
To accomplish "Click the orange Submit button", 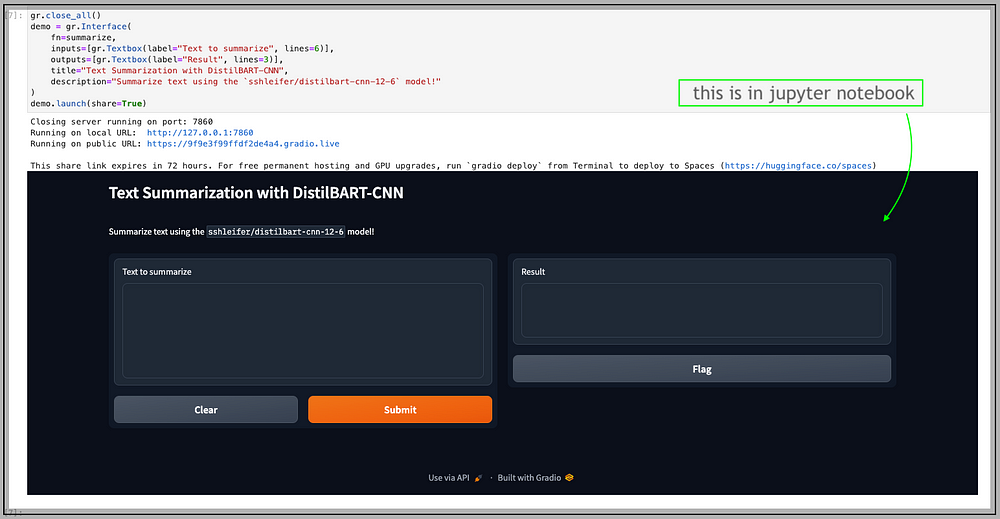I will pos(400,409).
